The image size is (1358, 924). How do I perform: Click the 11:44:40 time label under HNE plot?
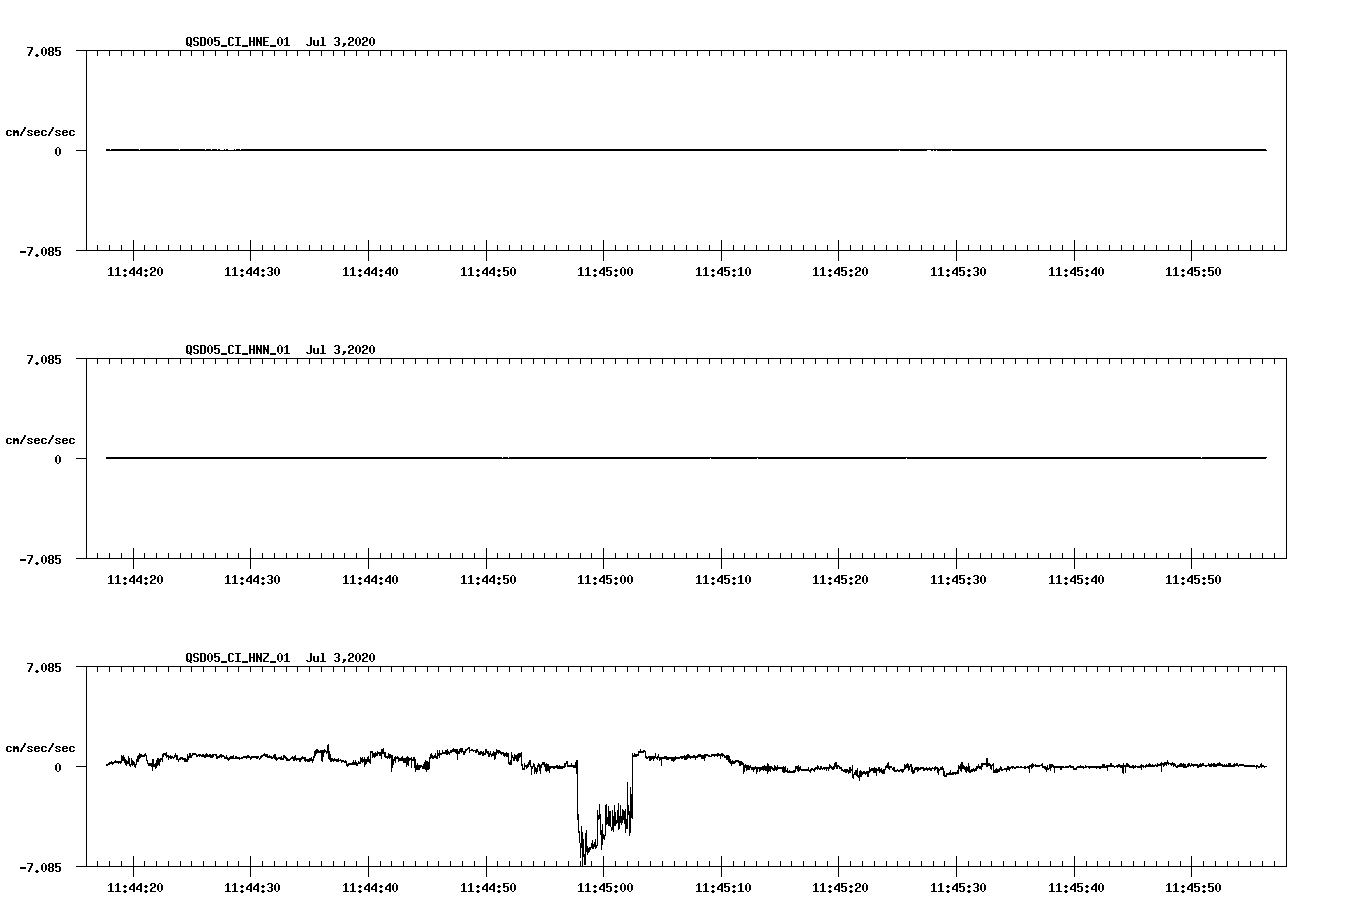[370, 272]
